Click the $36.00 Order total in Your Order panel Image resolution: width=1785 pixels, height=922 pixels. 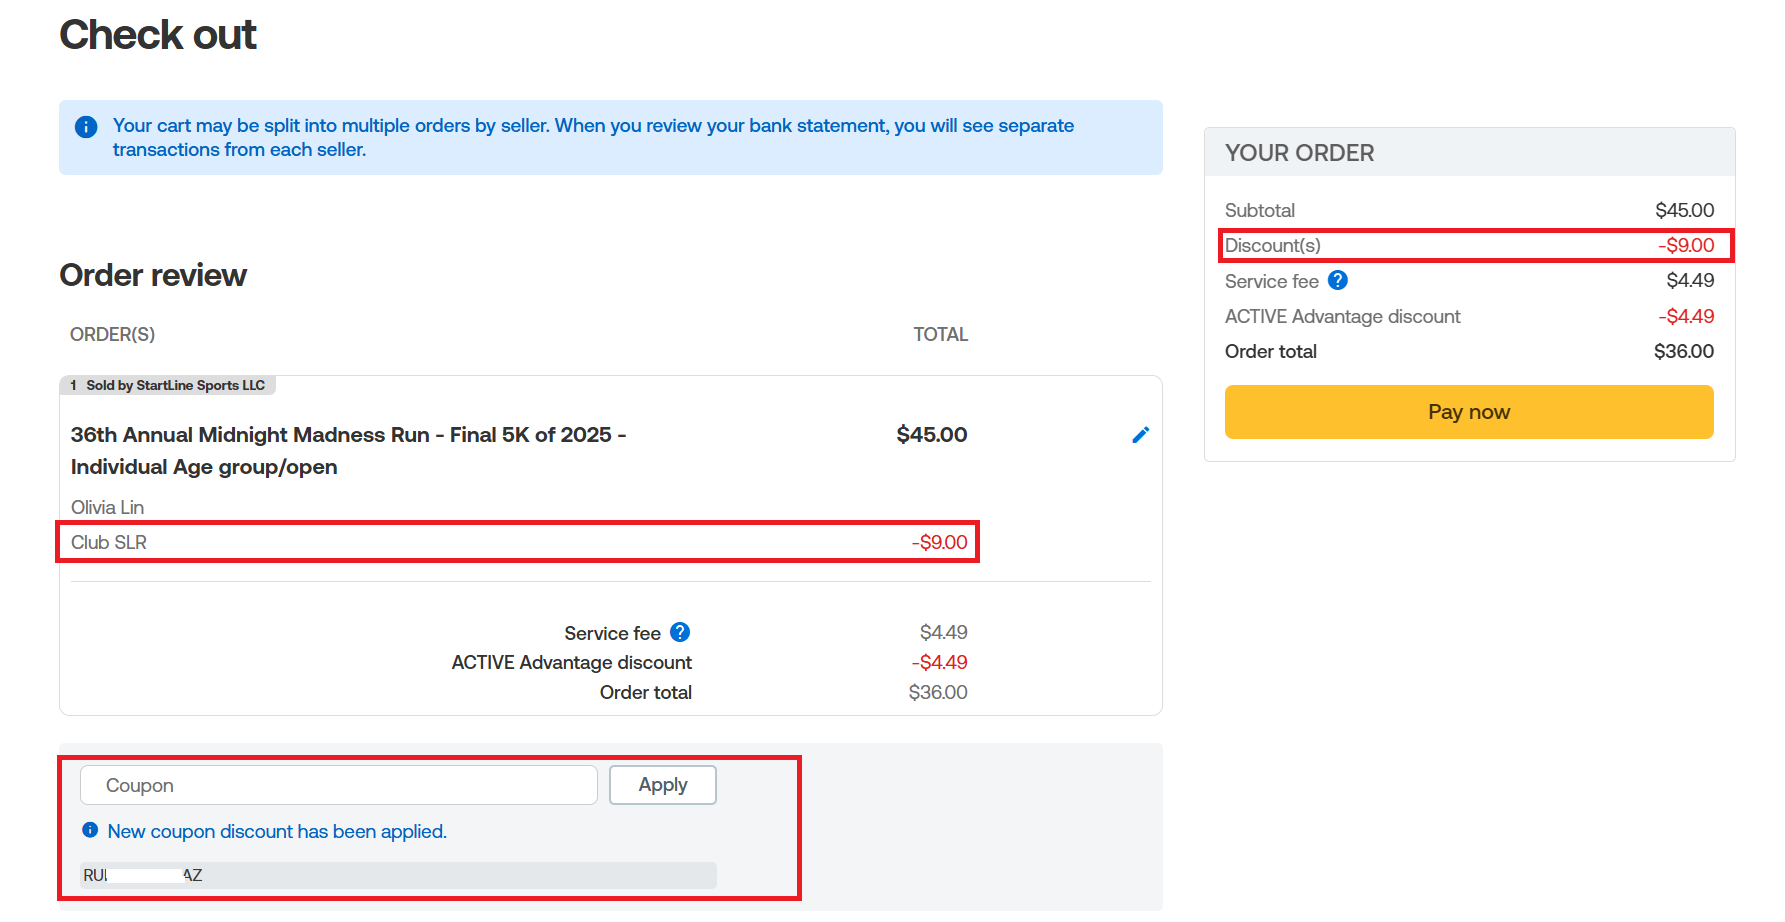pos(1683,351)
